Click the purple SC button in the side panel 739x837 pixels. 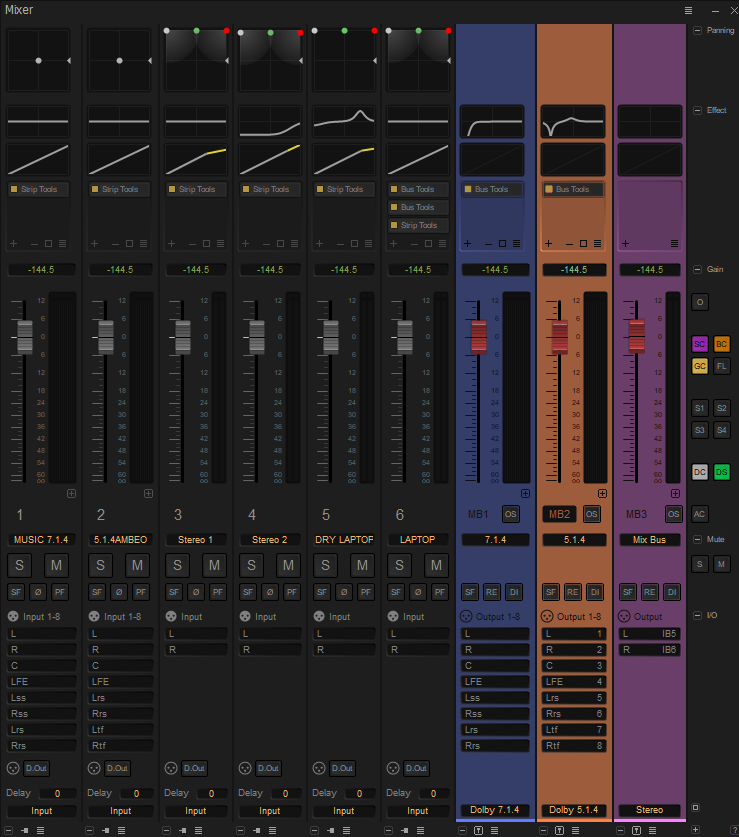click(700, 344)
